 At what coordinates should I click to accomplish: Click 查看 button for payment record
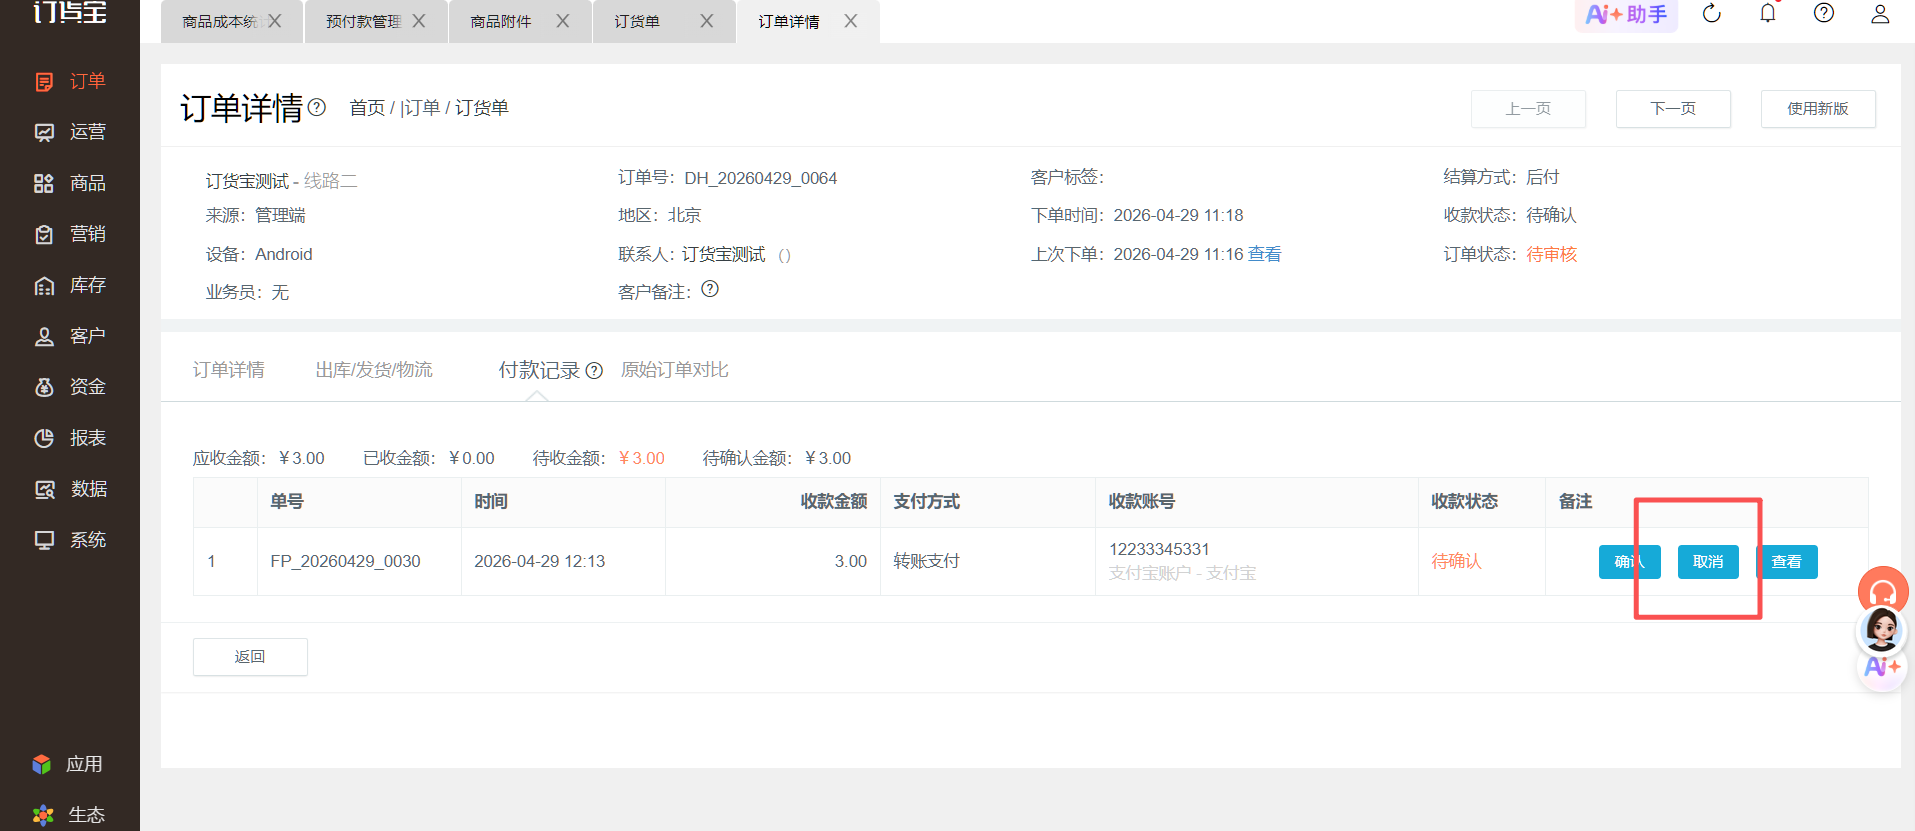pyautogui.click(x=1787, y=562)
